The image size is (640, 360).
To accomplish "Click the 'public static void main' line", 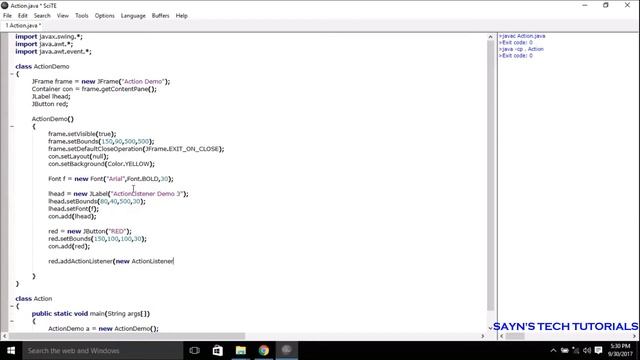I will pos(91,314).
